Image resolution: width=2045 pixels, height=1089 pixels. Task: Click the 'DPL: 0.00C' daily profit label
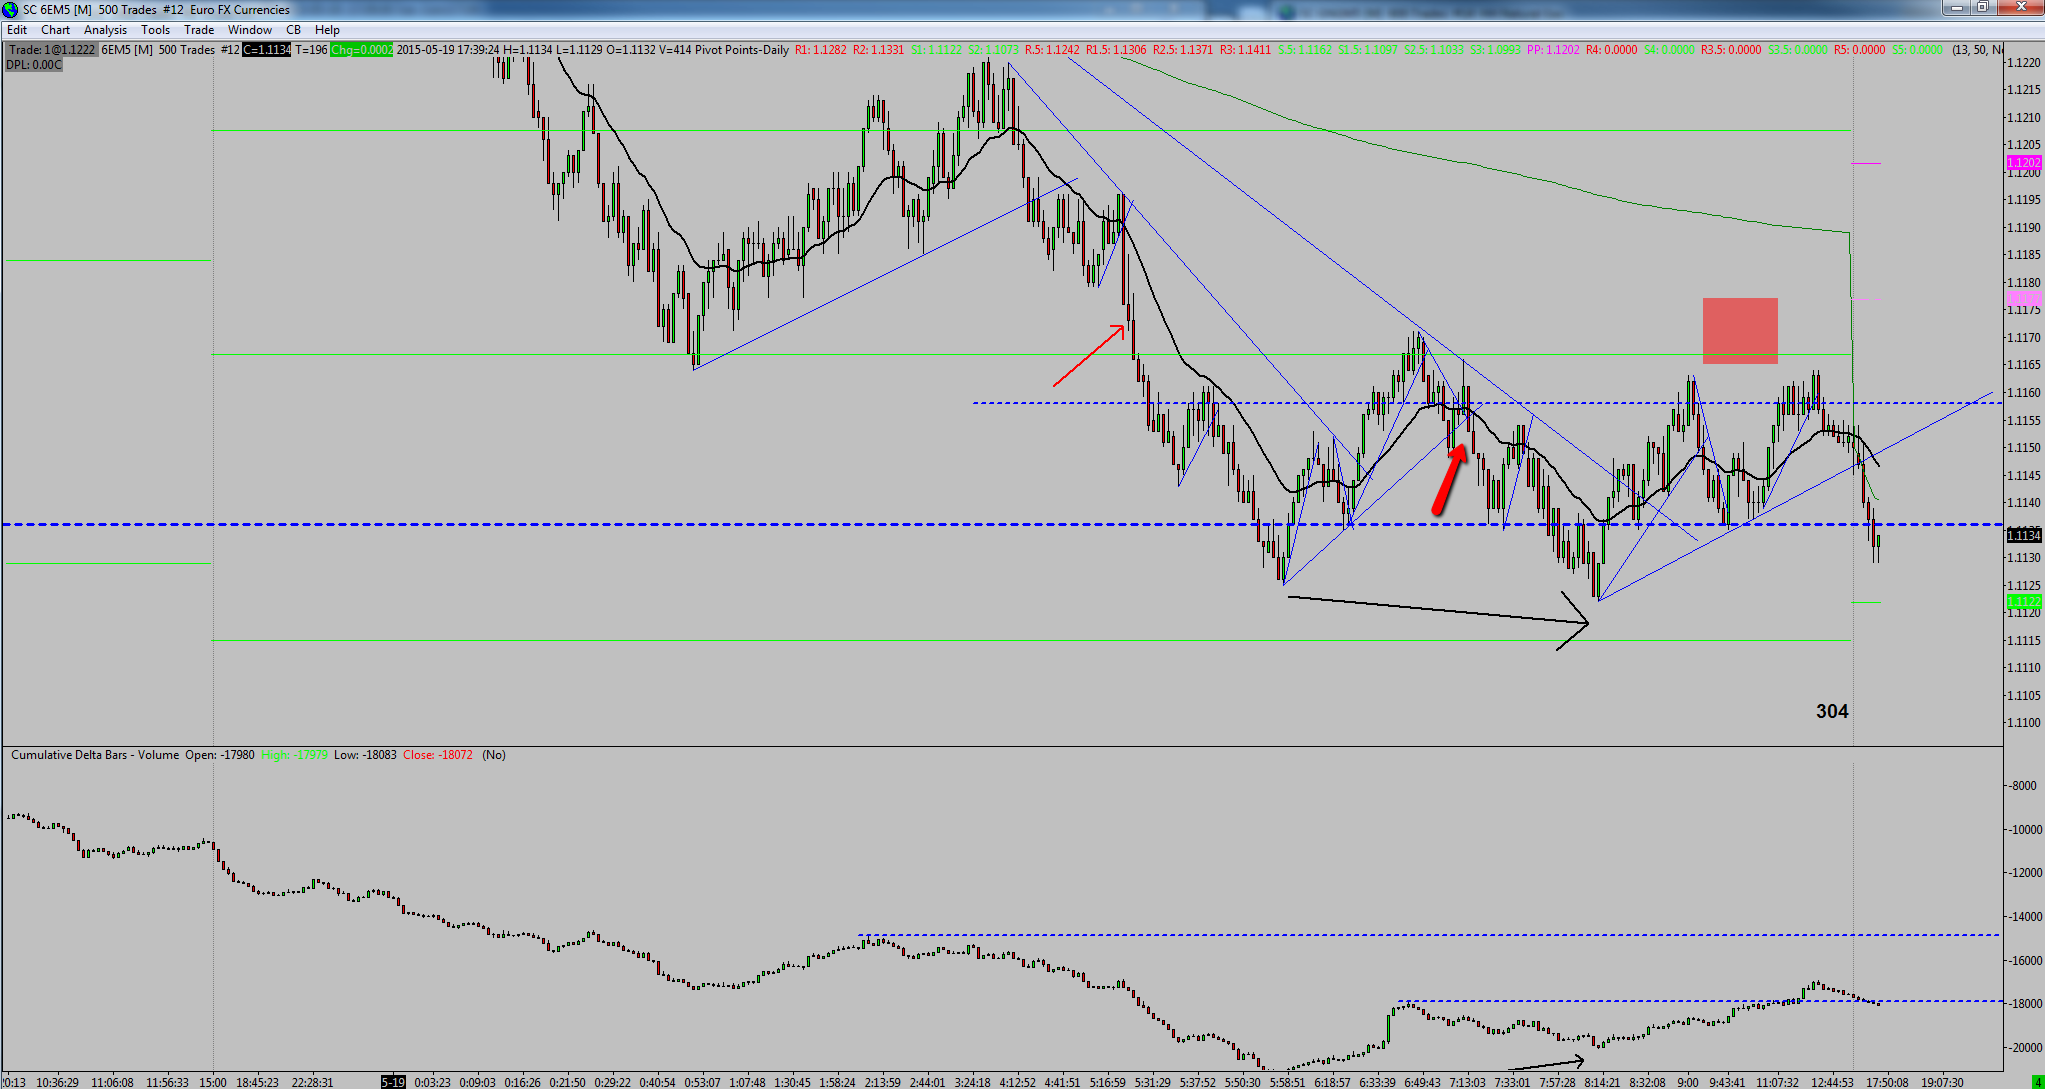[x=34, y=65]
